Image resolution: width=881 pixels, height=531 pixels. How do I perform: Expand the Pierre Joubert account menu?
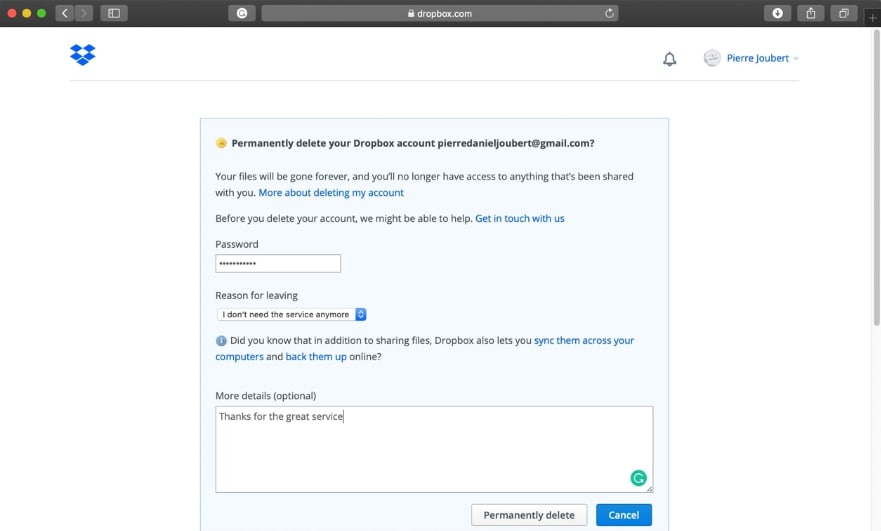(752, 59)
